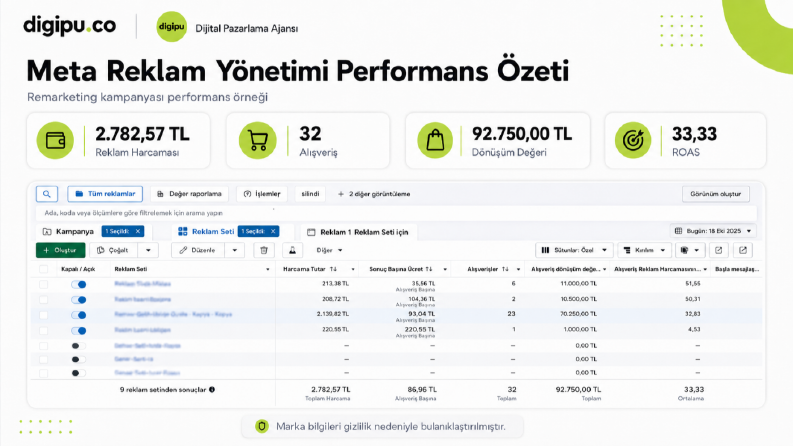
Task: Click the total '92.750,00 TL' cell in footer
Action: click(578, 389)
